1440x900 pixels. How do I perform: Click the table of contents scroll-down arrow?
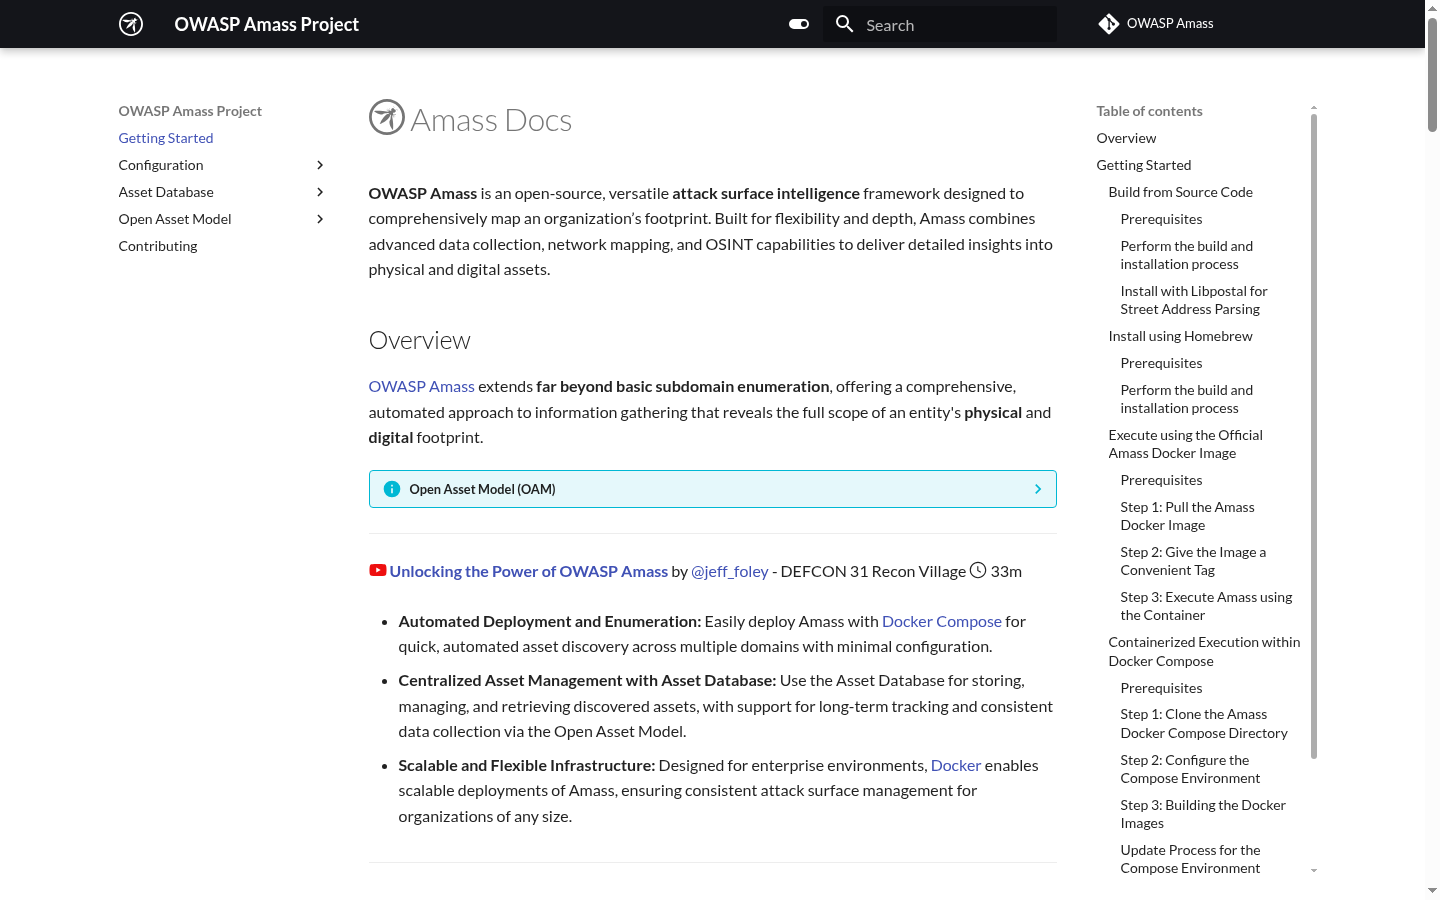pos(1314,871)
